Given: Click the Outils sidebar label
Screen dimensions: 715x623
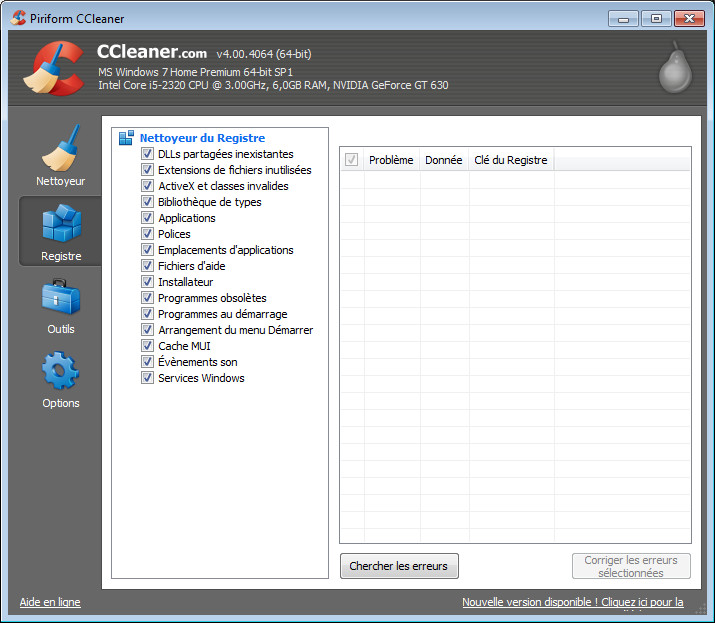Looking at the screenshot, I should (x=61, y=329).
